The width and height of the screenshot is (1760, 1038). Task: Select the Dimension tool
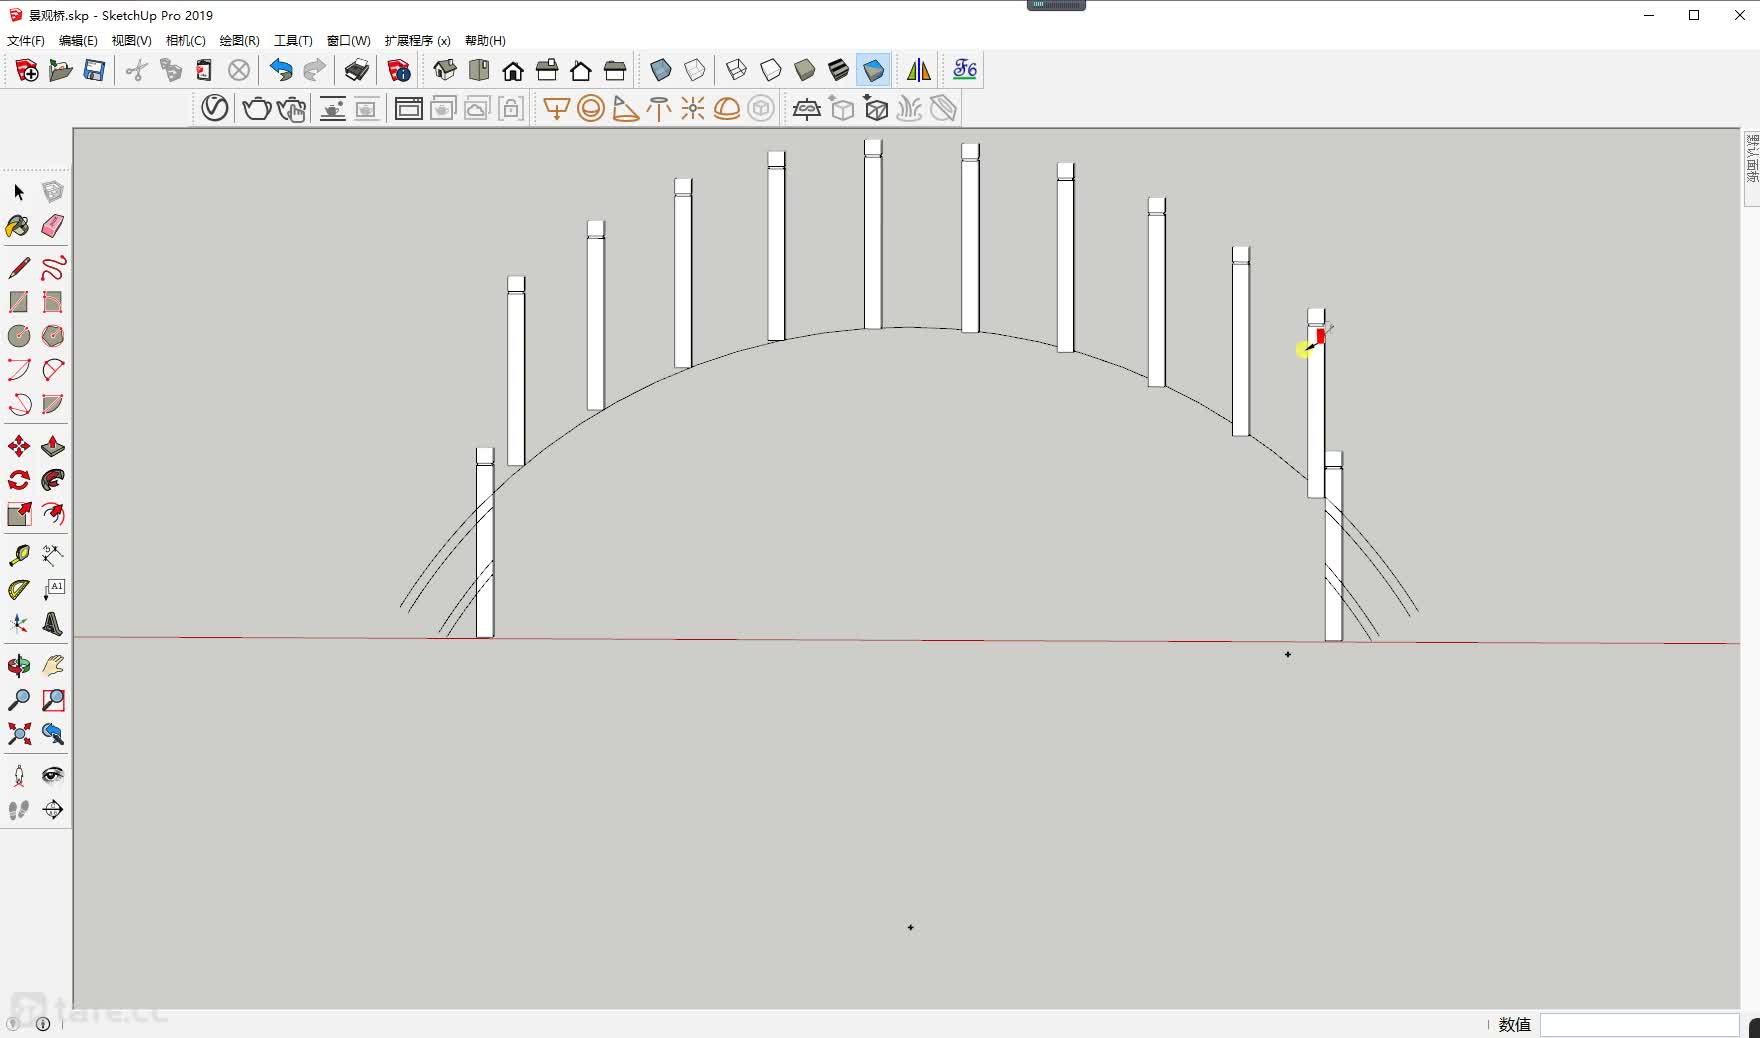pos(53,556)
